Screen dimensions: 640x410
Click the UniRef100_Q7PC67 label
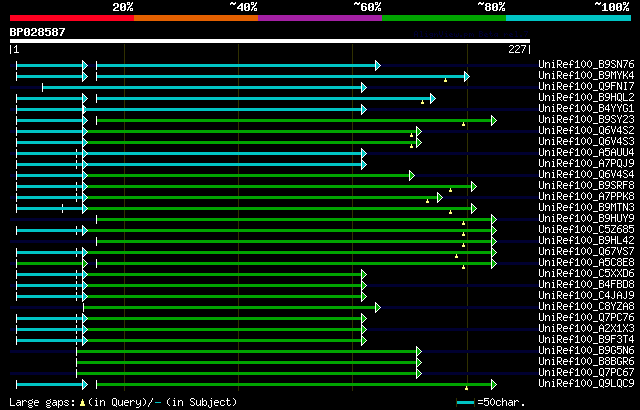[586, 373]
